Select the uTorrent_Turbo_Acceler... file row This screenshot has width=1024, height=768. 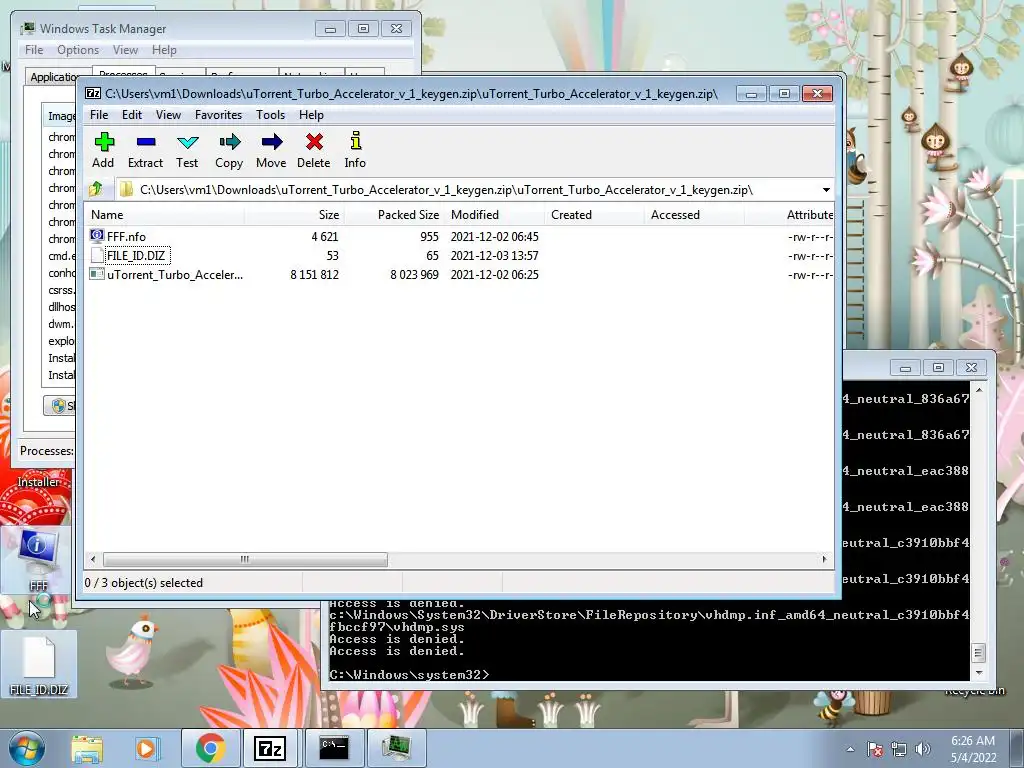(460, 274)
